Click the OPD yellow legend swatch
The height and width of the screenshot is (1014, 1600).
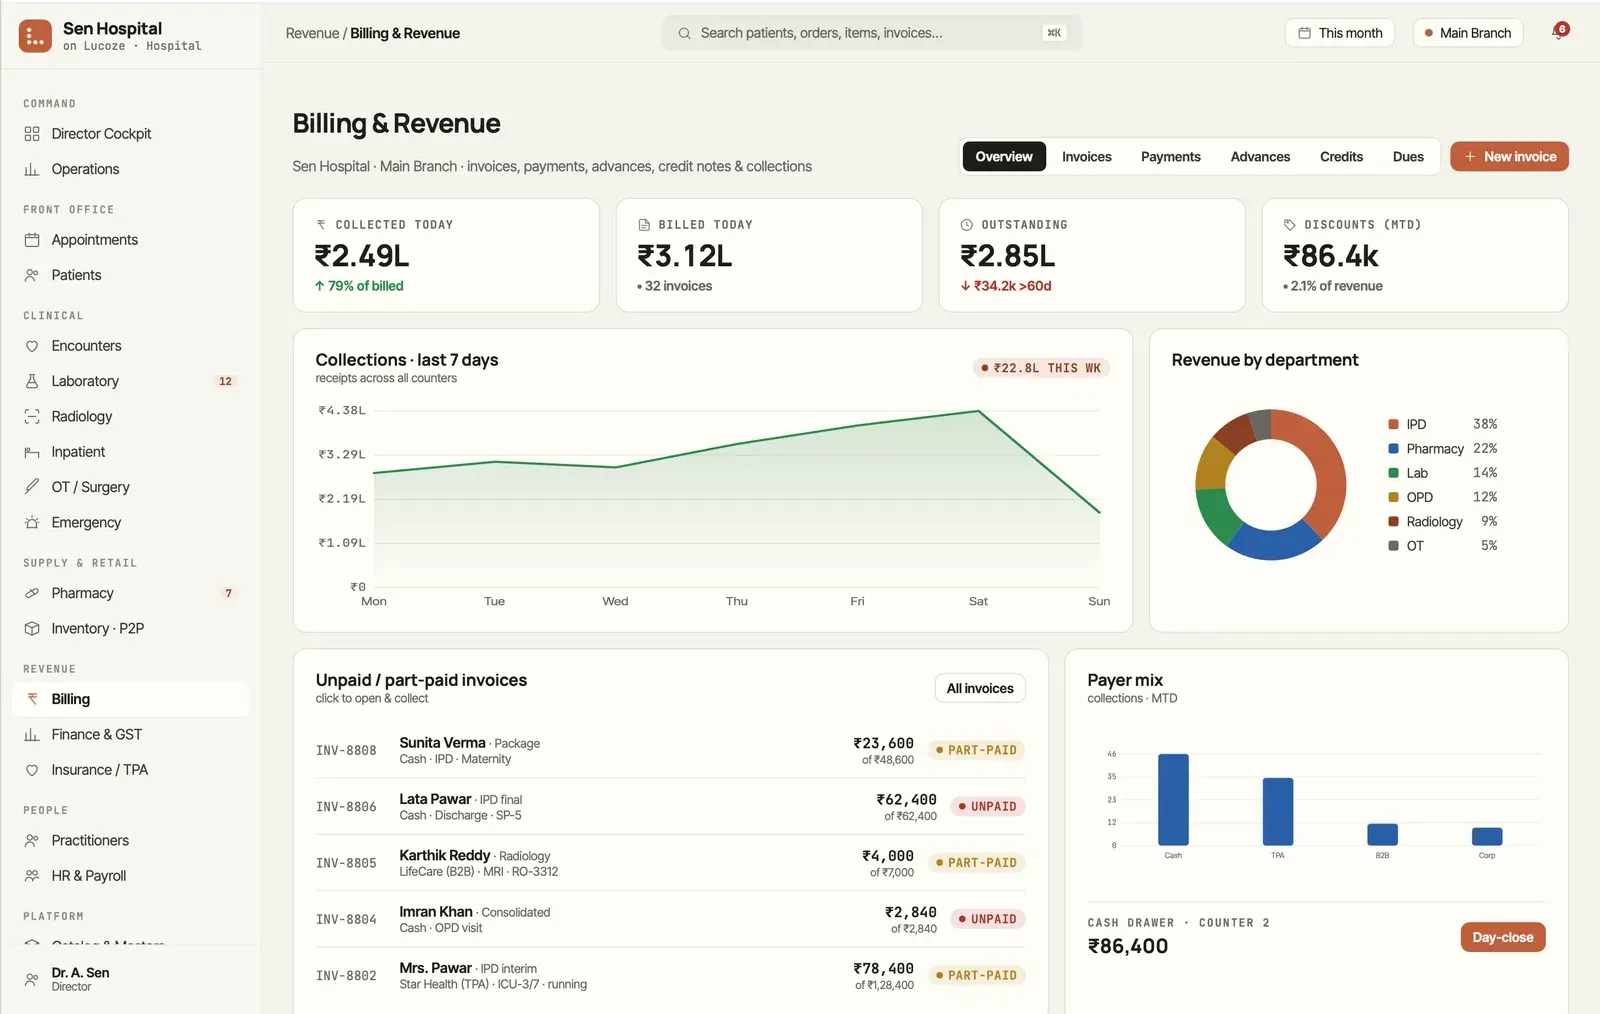point(1393,497)
